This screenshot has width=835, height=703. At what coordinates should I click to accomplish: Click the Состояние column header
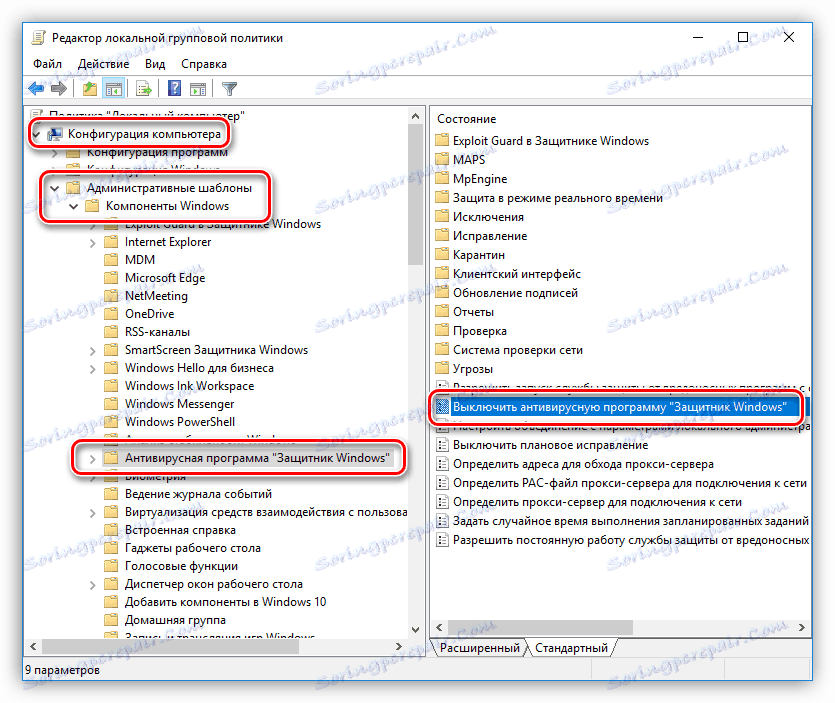[x=466, y=119]
